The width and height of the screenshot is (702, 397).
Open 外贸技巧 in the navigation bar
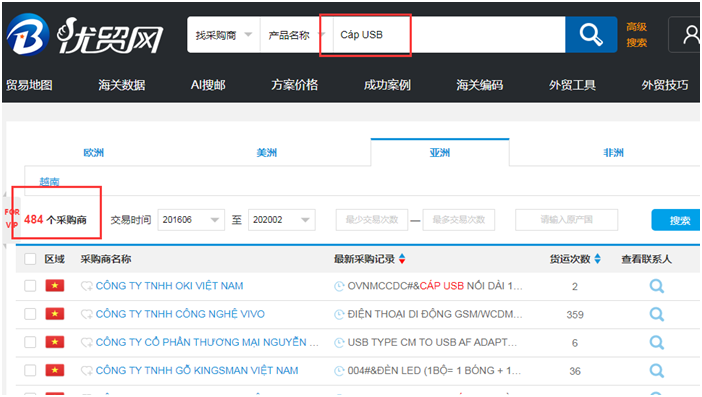pos(665,85)
